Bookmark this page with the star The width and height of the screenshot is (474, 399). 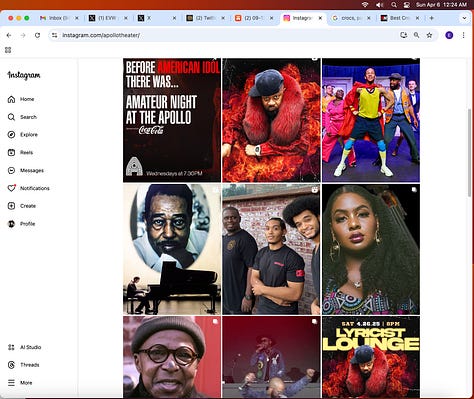tap(429, 35)
